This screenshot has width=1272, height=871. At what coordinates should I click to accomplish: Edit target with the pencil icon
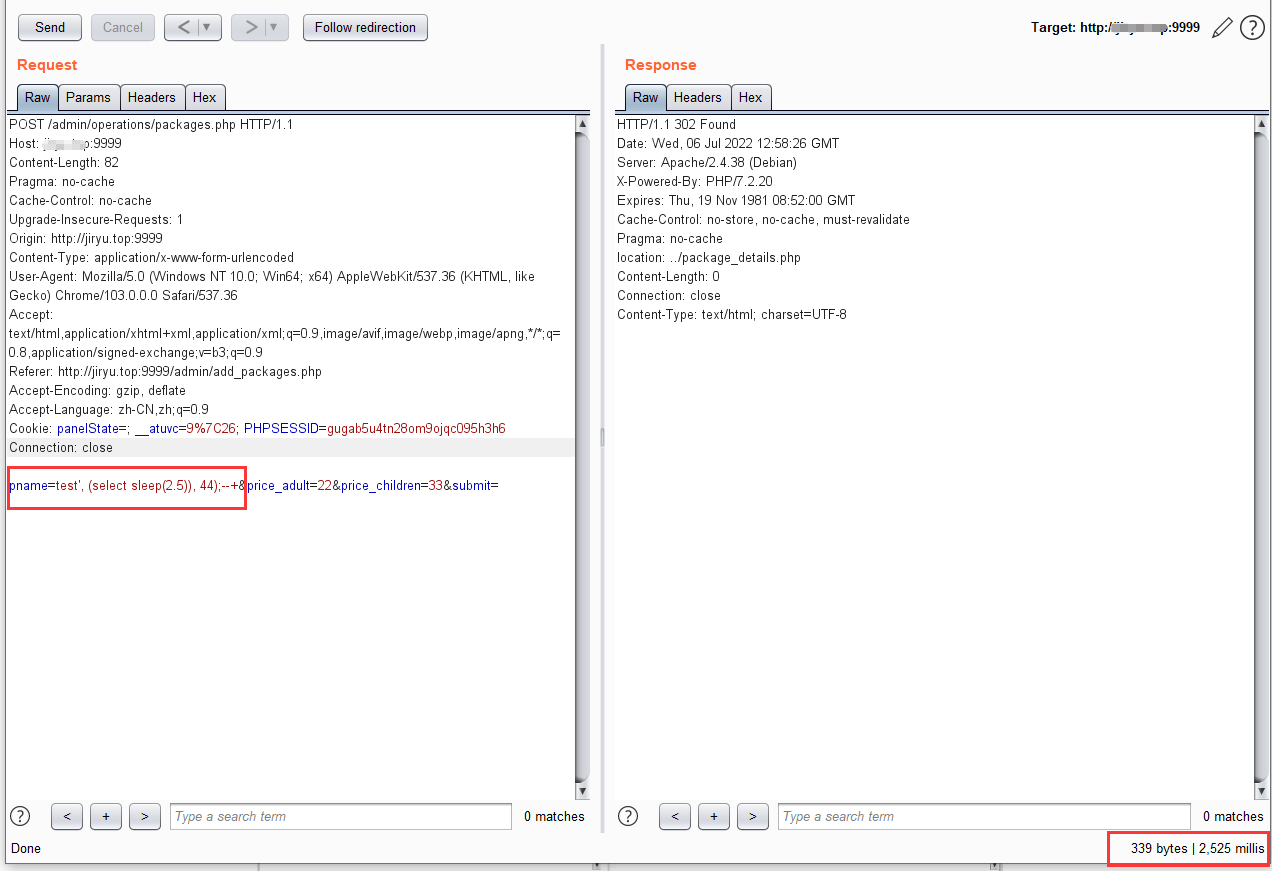[x=1221, y=28]
